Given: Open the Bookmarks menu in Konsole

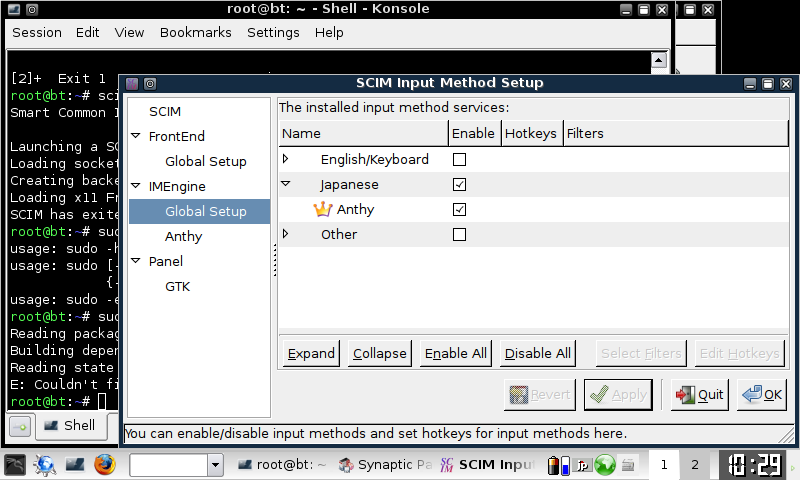Looking at the screenshot, I should tap(195, 32).
